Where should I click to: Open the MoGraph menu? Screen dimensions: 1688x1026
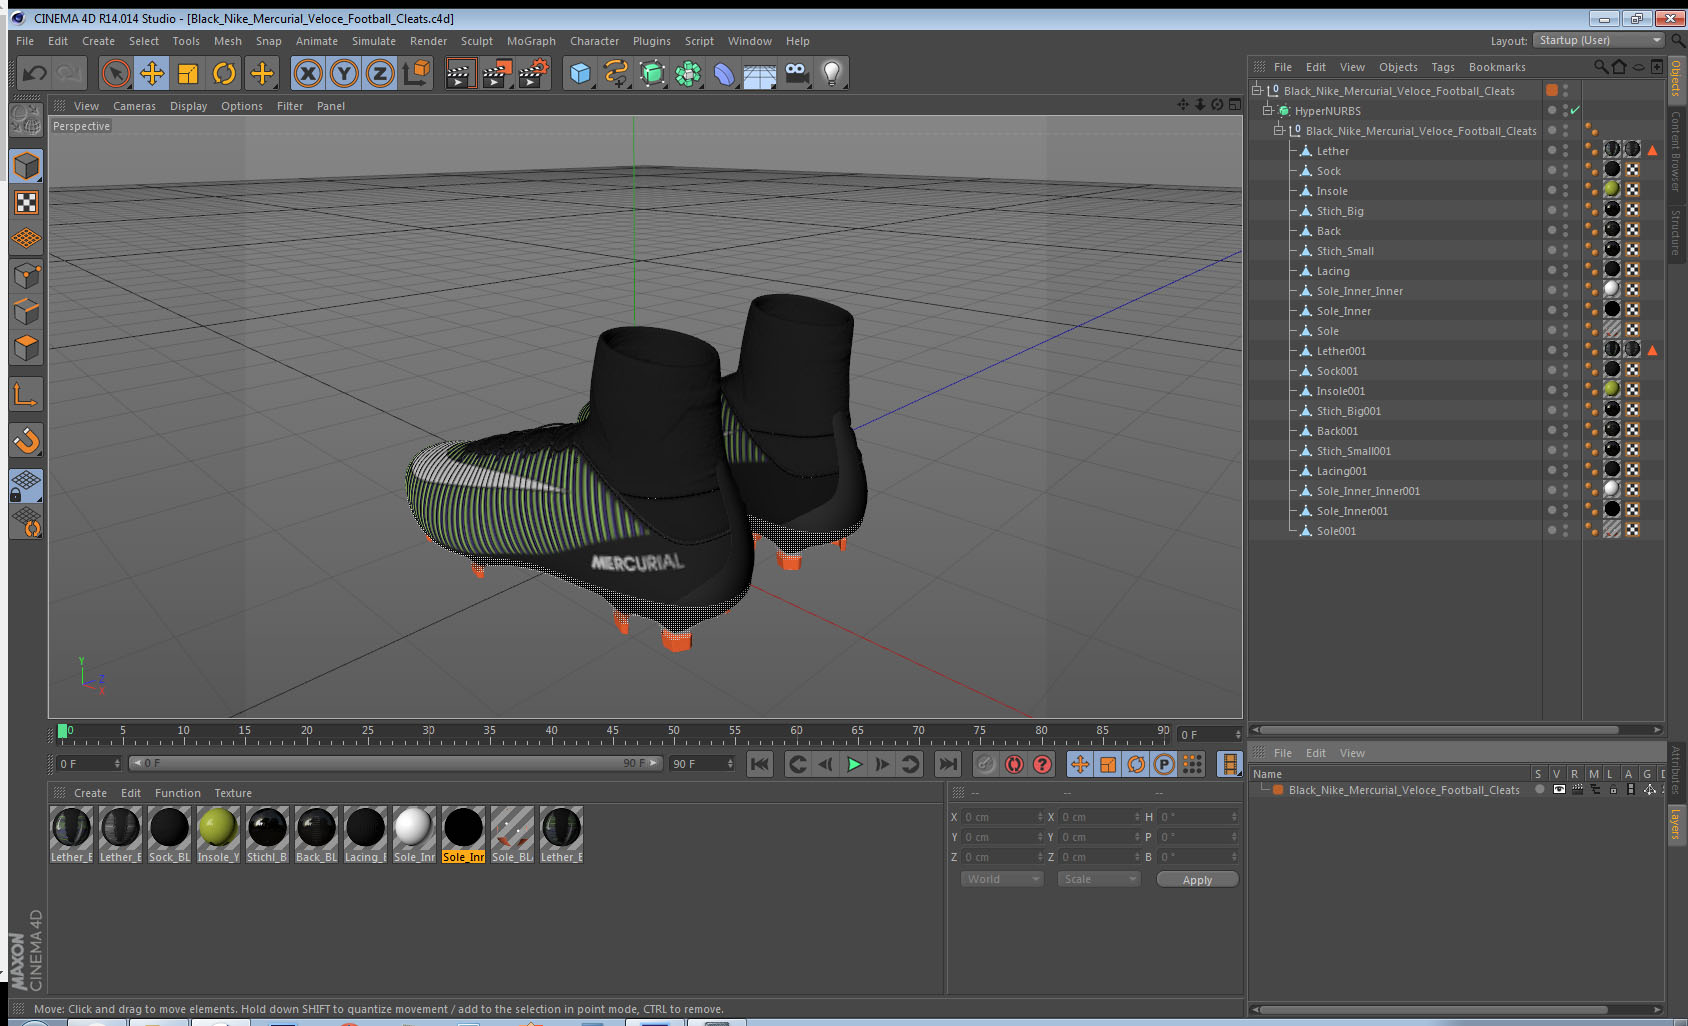tap(530, 41)
